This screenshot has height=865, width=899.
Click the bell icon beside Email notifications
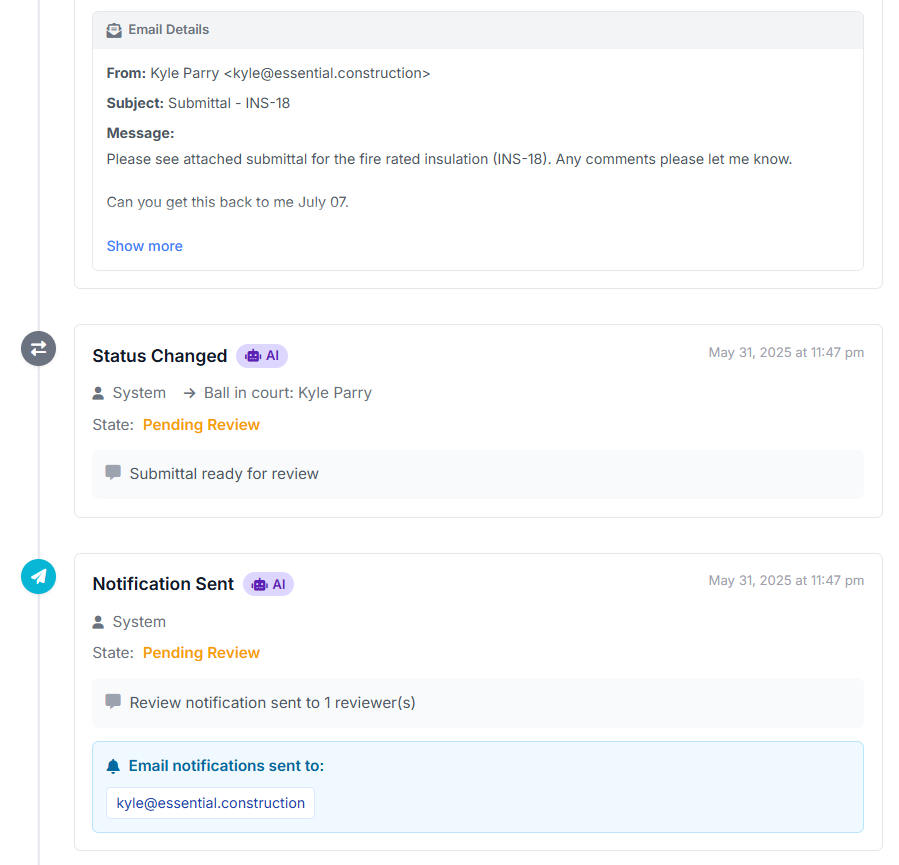114,766
